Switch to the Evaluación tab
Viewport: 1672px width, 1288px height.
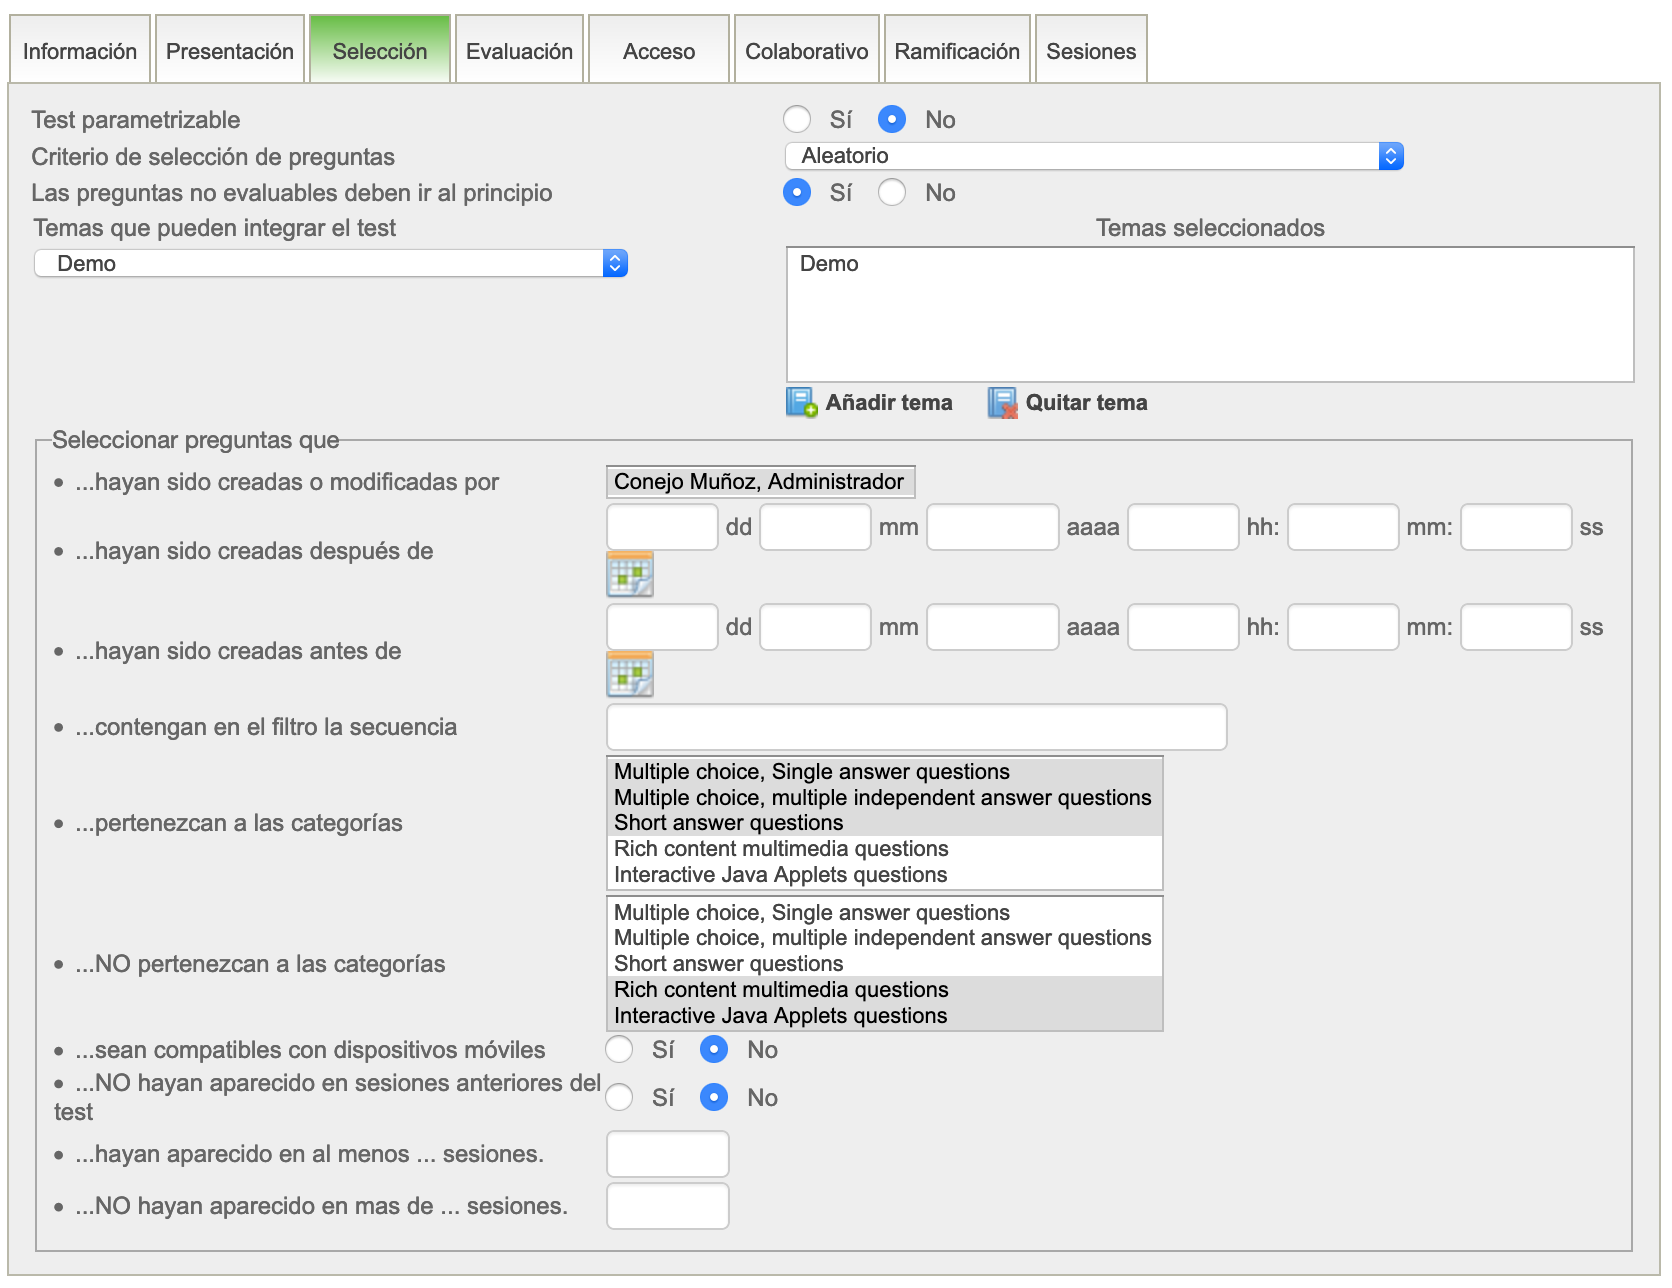pyautogui.click(x=519, y=51)
